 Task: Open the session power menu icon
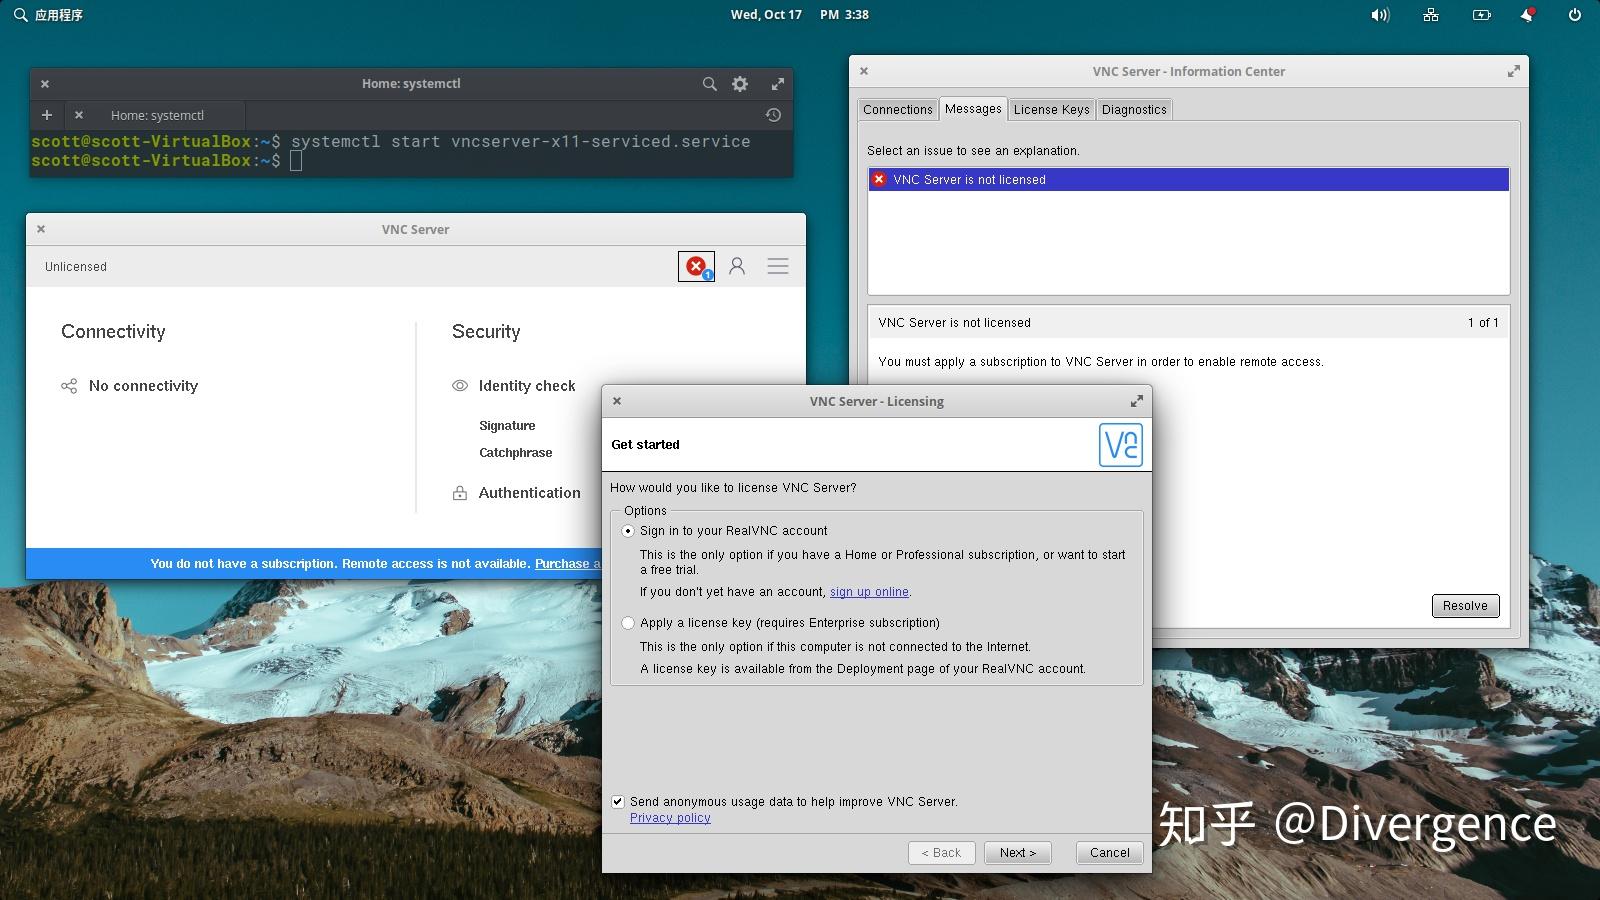(1575, 15)
